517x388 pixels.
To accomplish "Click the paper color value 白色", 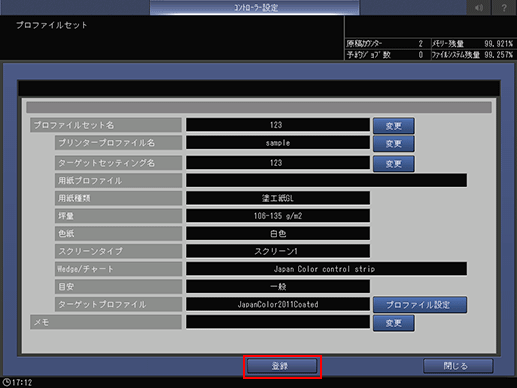I will pos(278,233).
